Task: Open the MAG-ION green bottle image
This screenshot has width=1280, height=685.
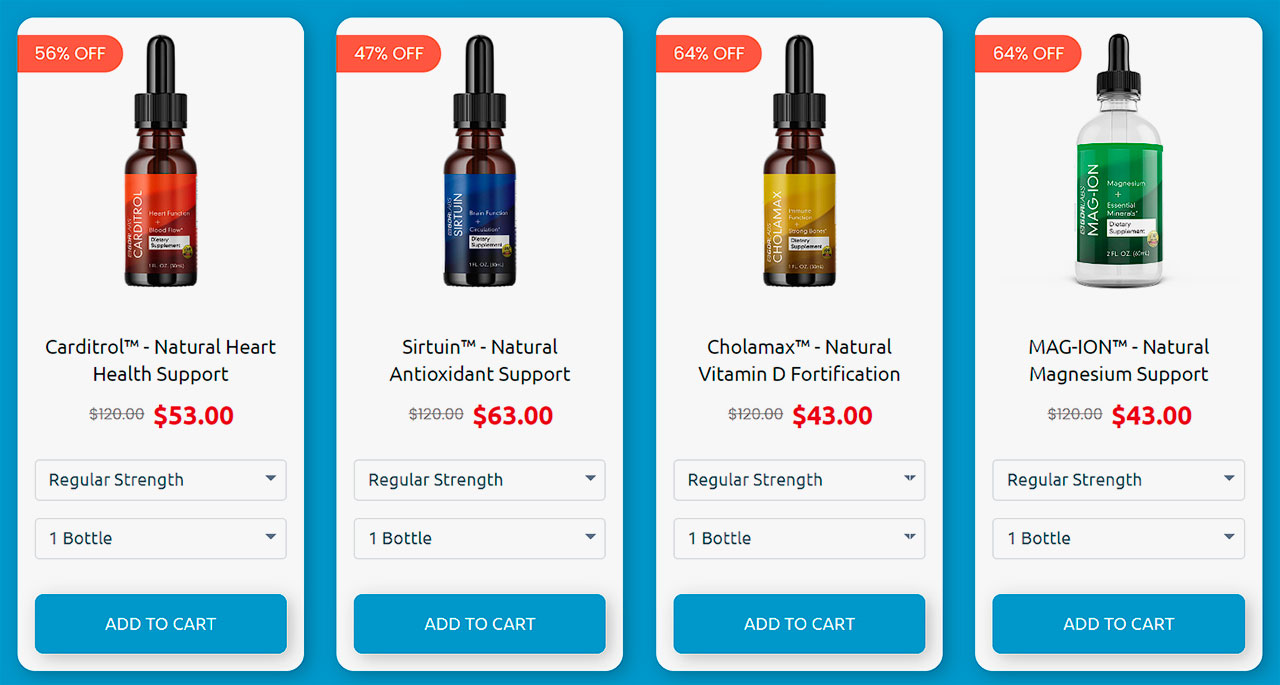Action: (x=1119, y=161)
